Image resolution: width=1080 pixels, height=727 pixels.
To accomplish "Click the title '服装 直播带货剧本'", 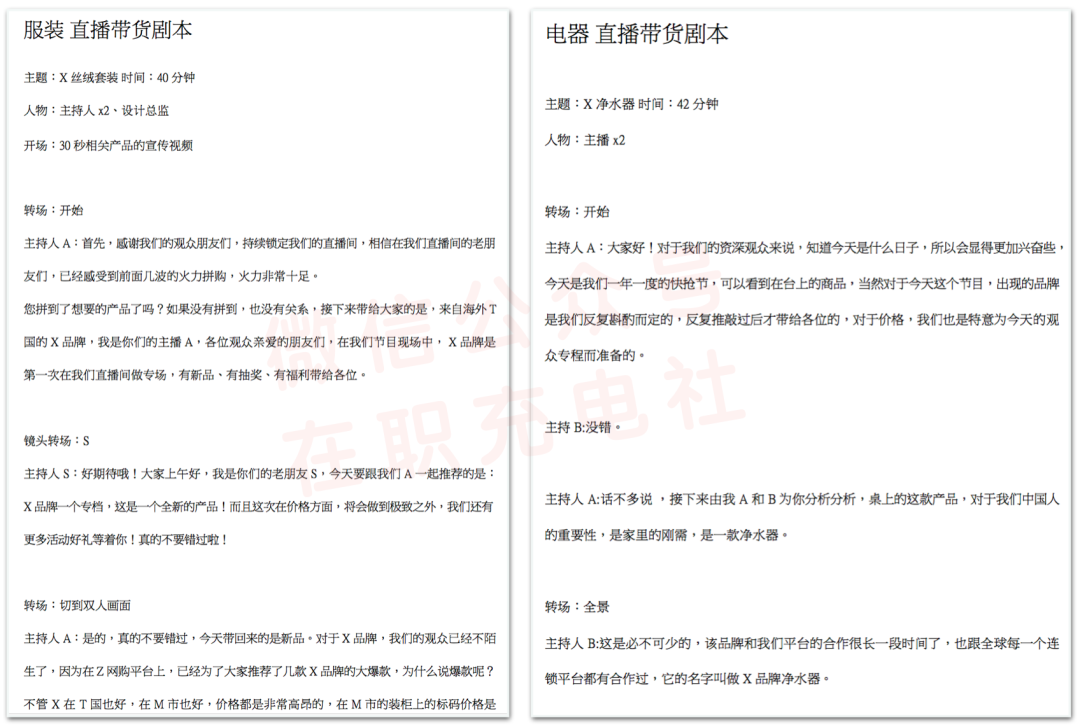I will coord(107,30).
